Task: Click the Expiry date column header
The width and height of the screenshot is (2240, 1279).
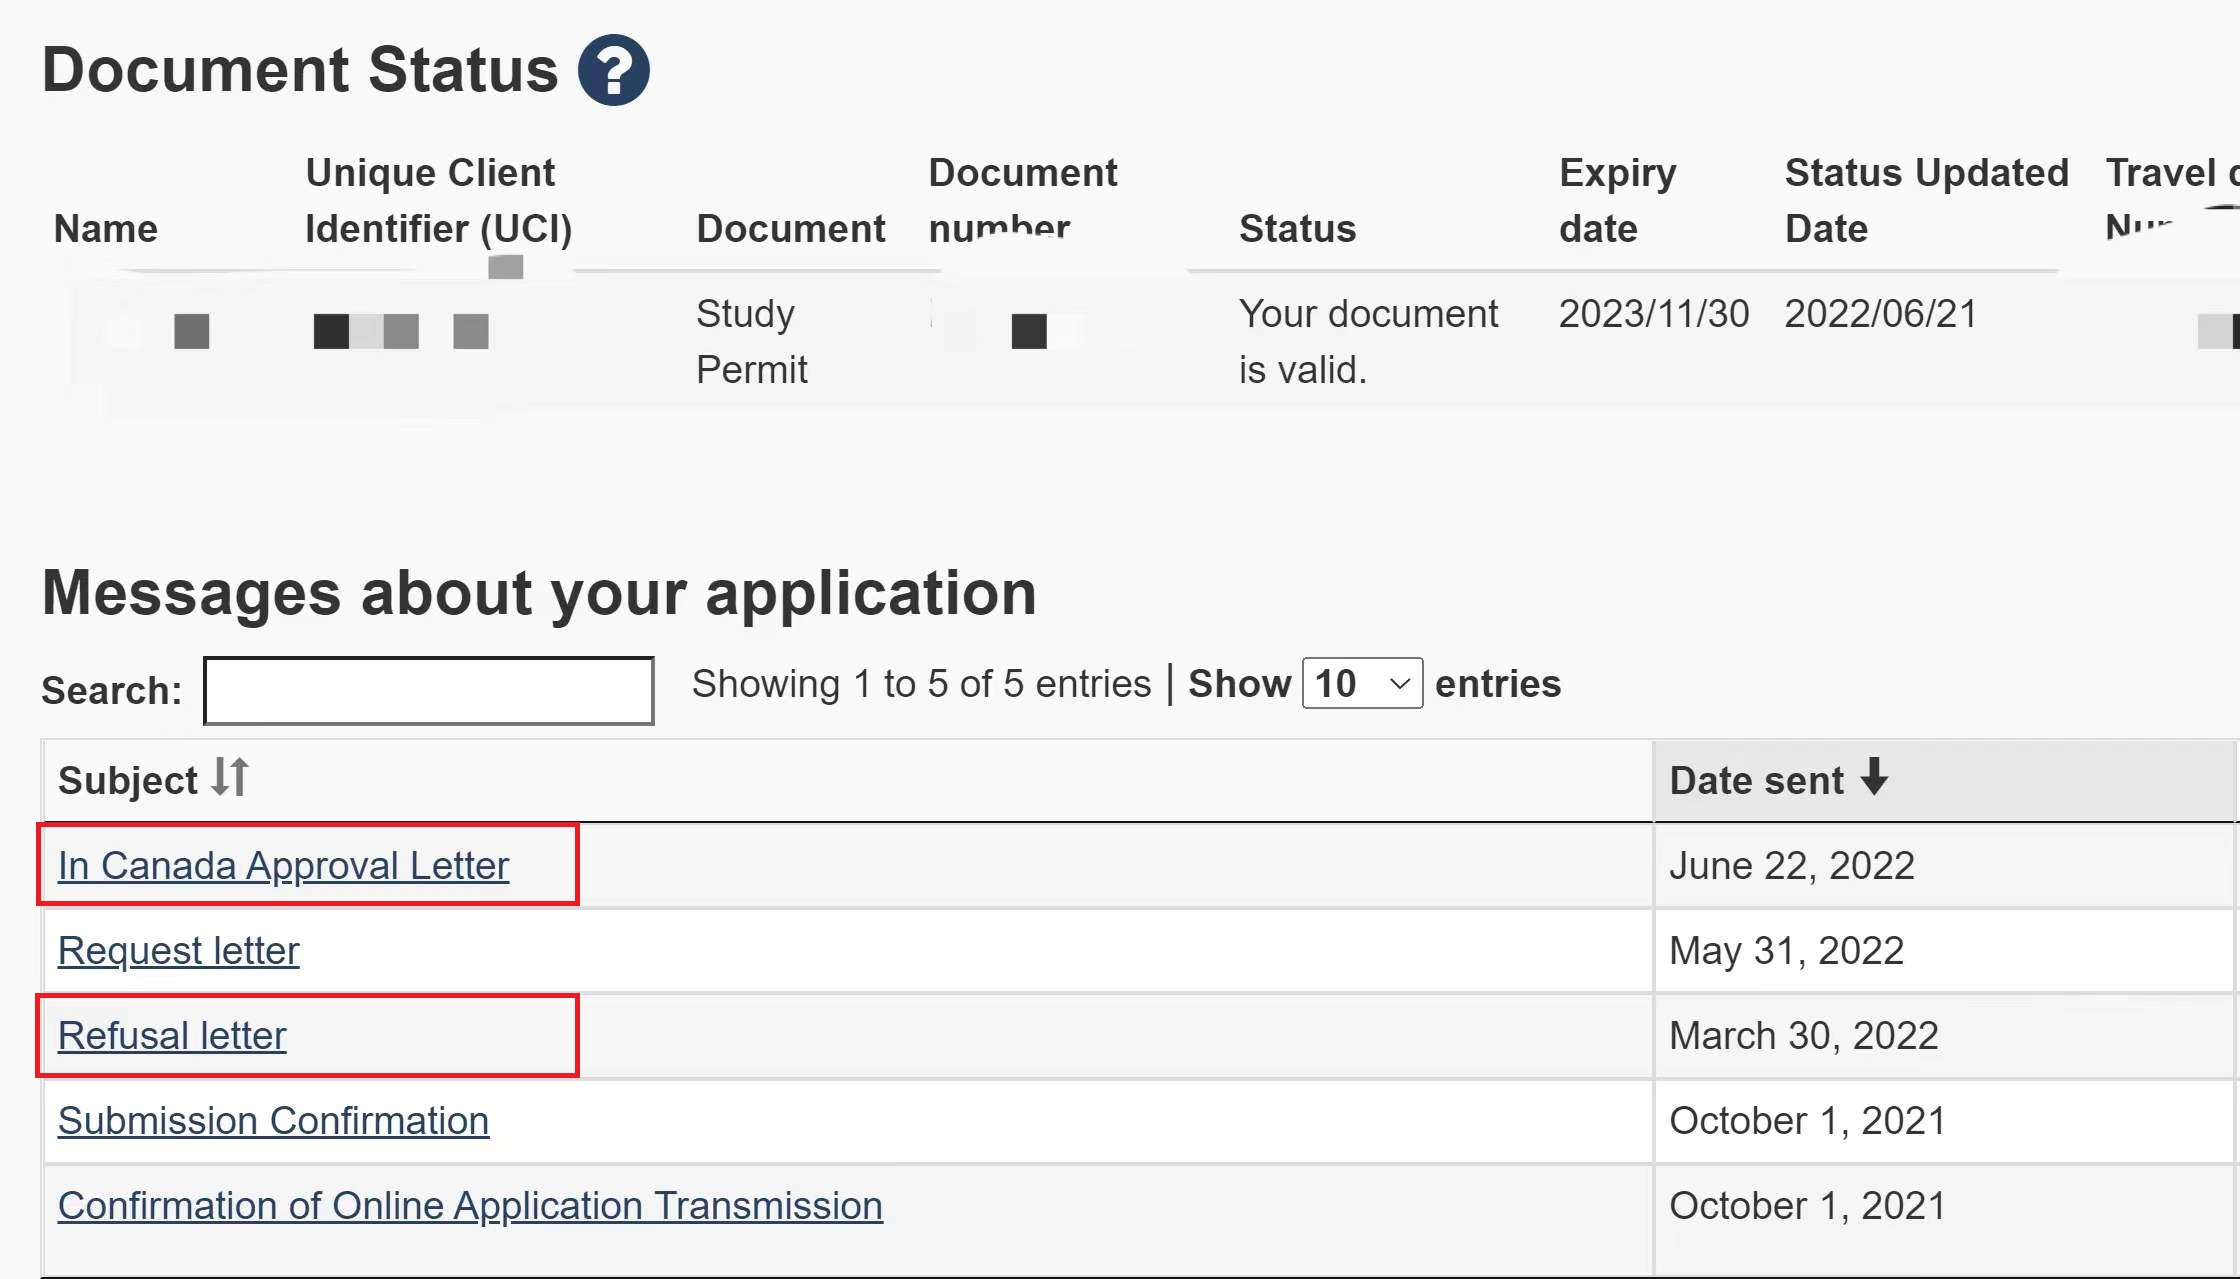Action: pos(1617,200)
